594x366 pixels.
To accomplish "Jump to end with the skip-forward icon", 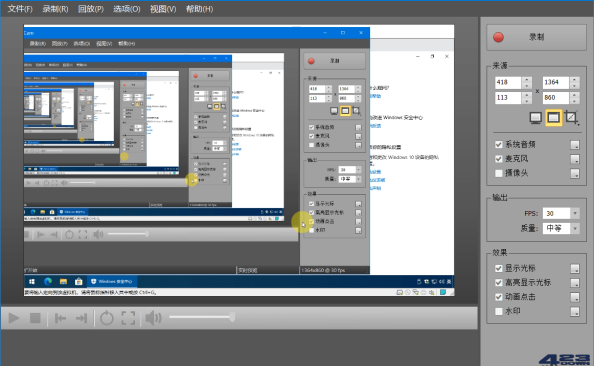I will click(x=81, y=318).
